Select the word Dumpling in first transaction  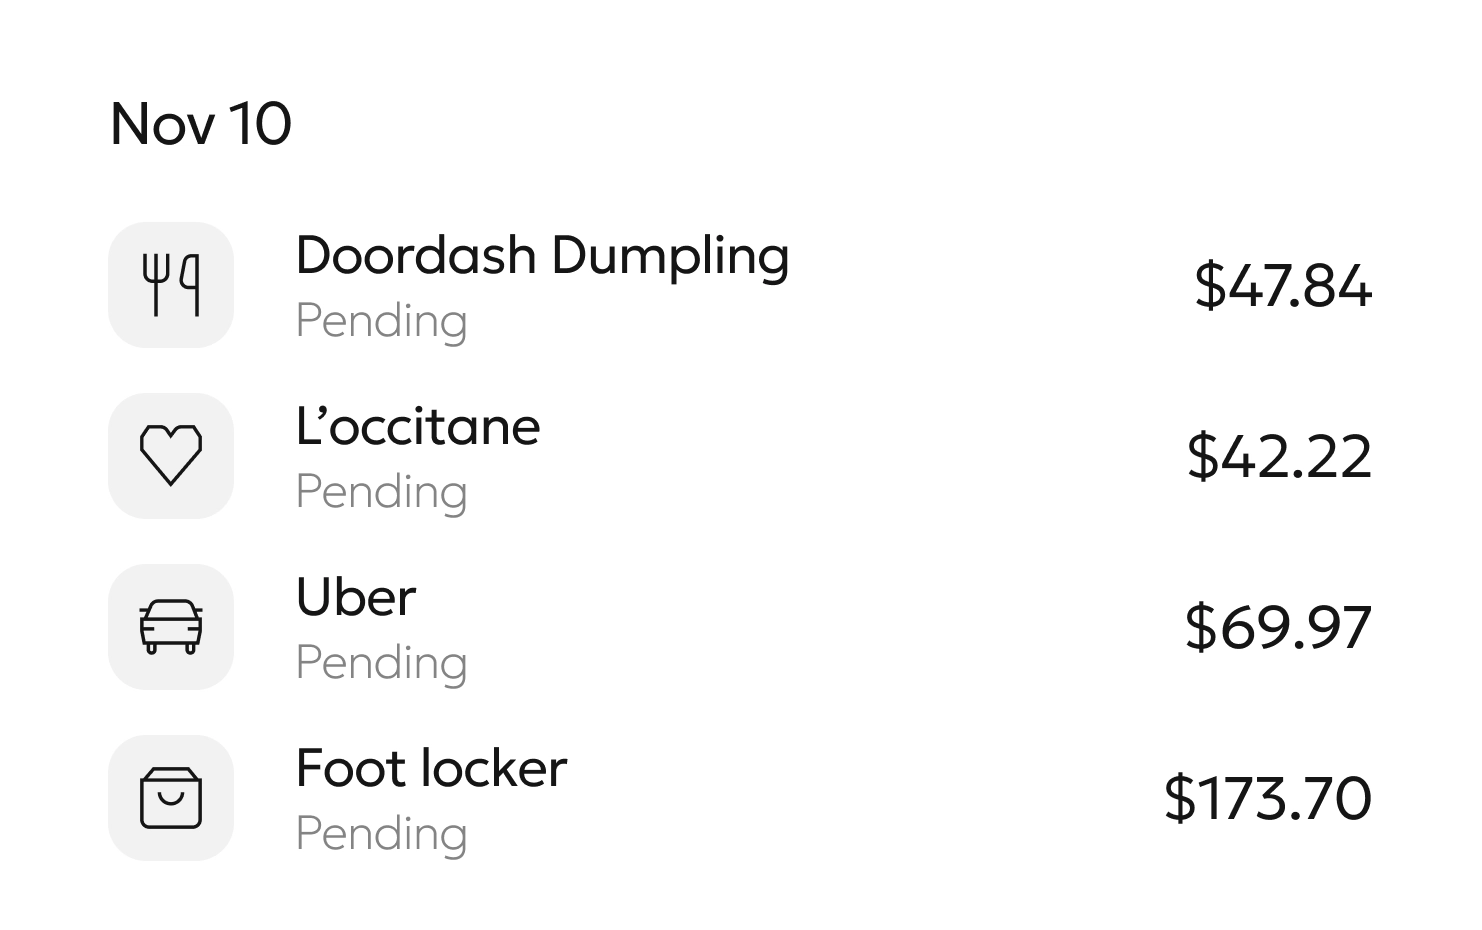[x=670, y=256]
